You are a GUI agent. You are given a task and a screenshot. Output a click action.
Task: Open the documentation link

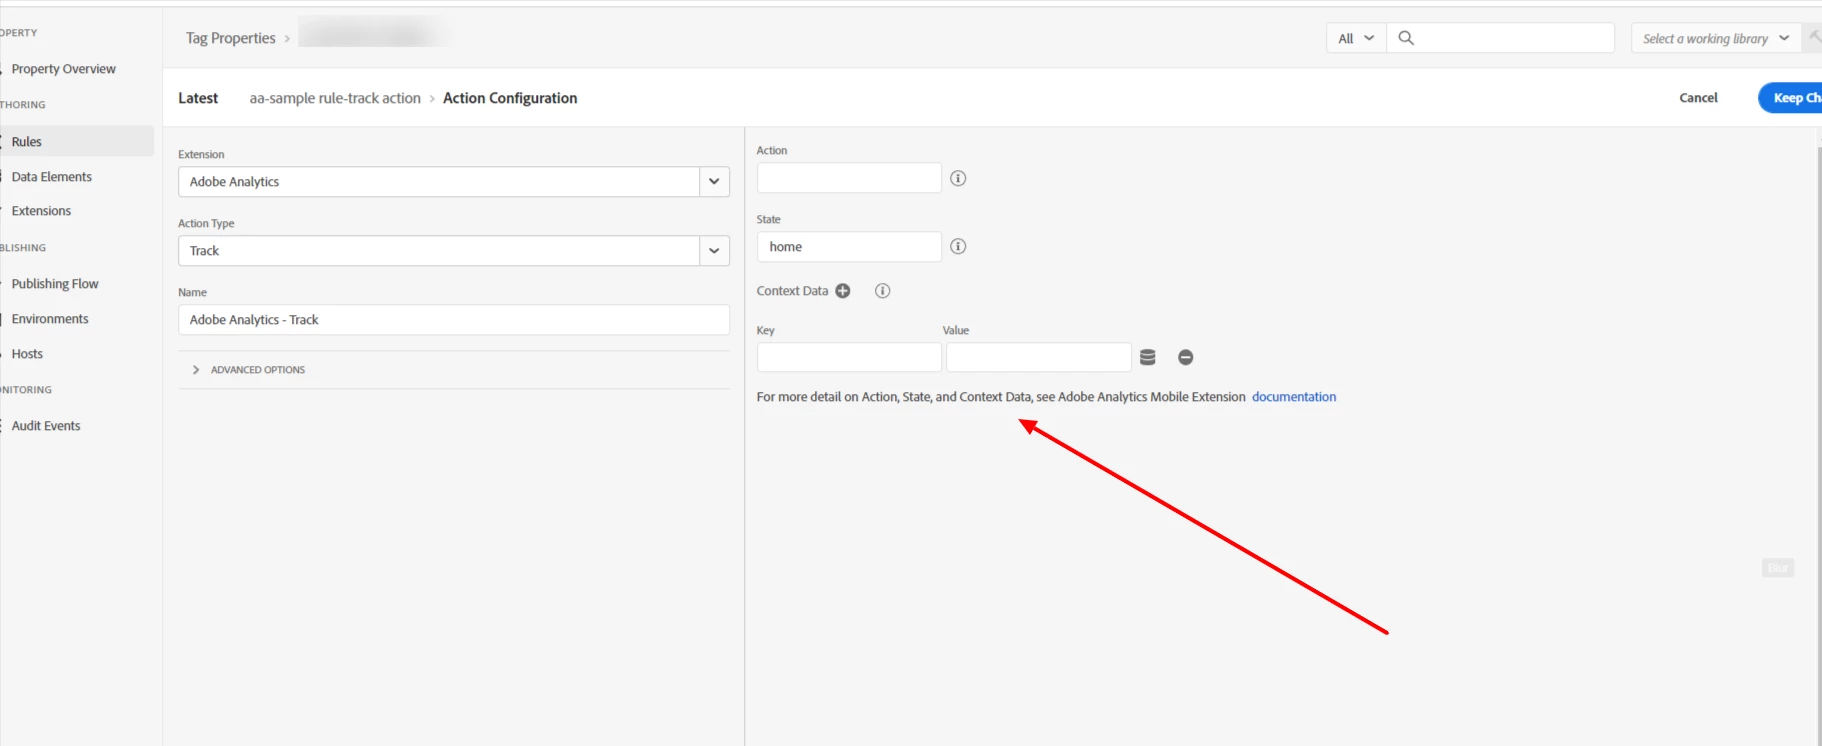coord(1294,397)
